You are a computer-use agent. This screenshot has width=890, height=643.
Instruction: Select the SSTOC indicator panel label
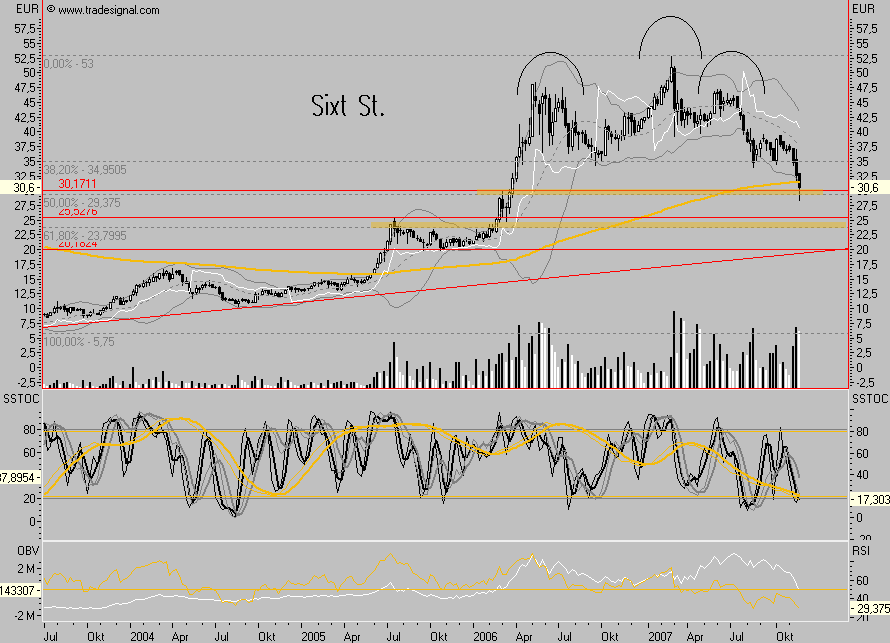pos(18,398)
